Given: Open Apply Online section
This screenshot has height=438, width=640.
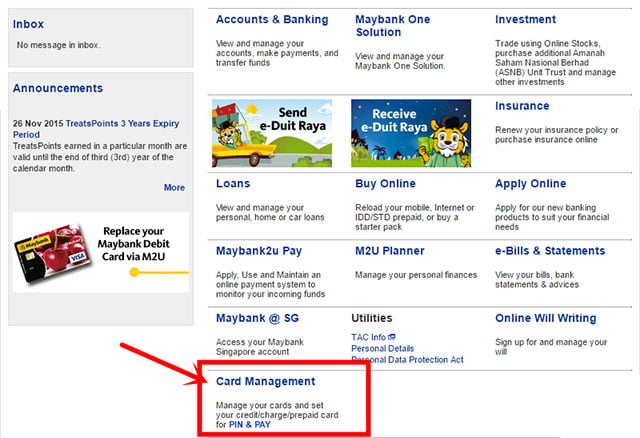Looking at the screenshot, I should point(531,184).
